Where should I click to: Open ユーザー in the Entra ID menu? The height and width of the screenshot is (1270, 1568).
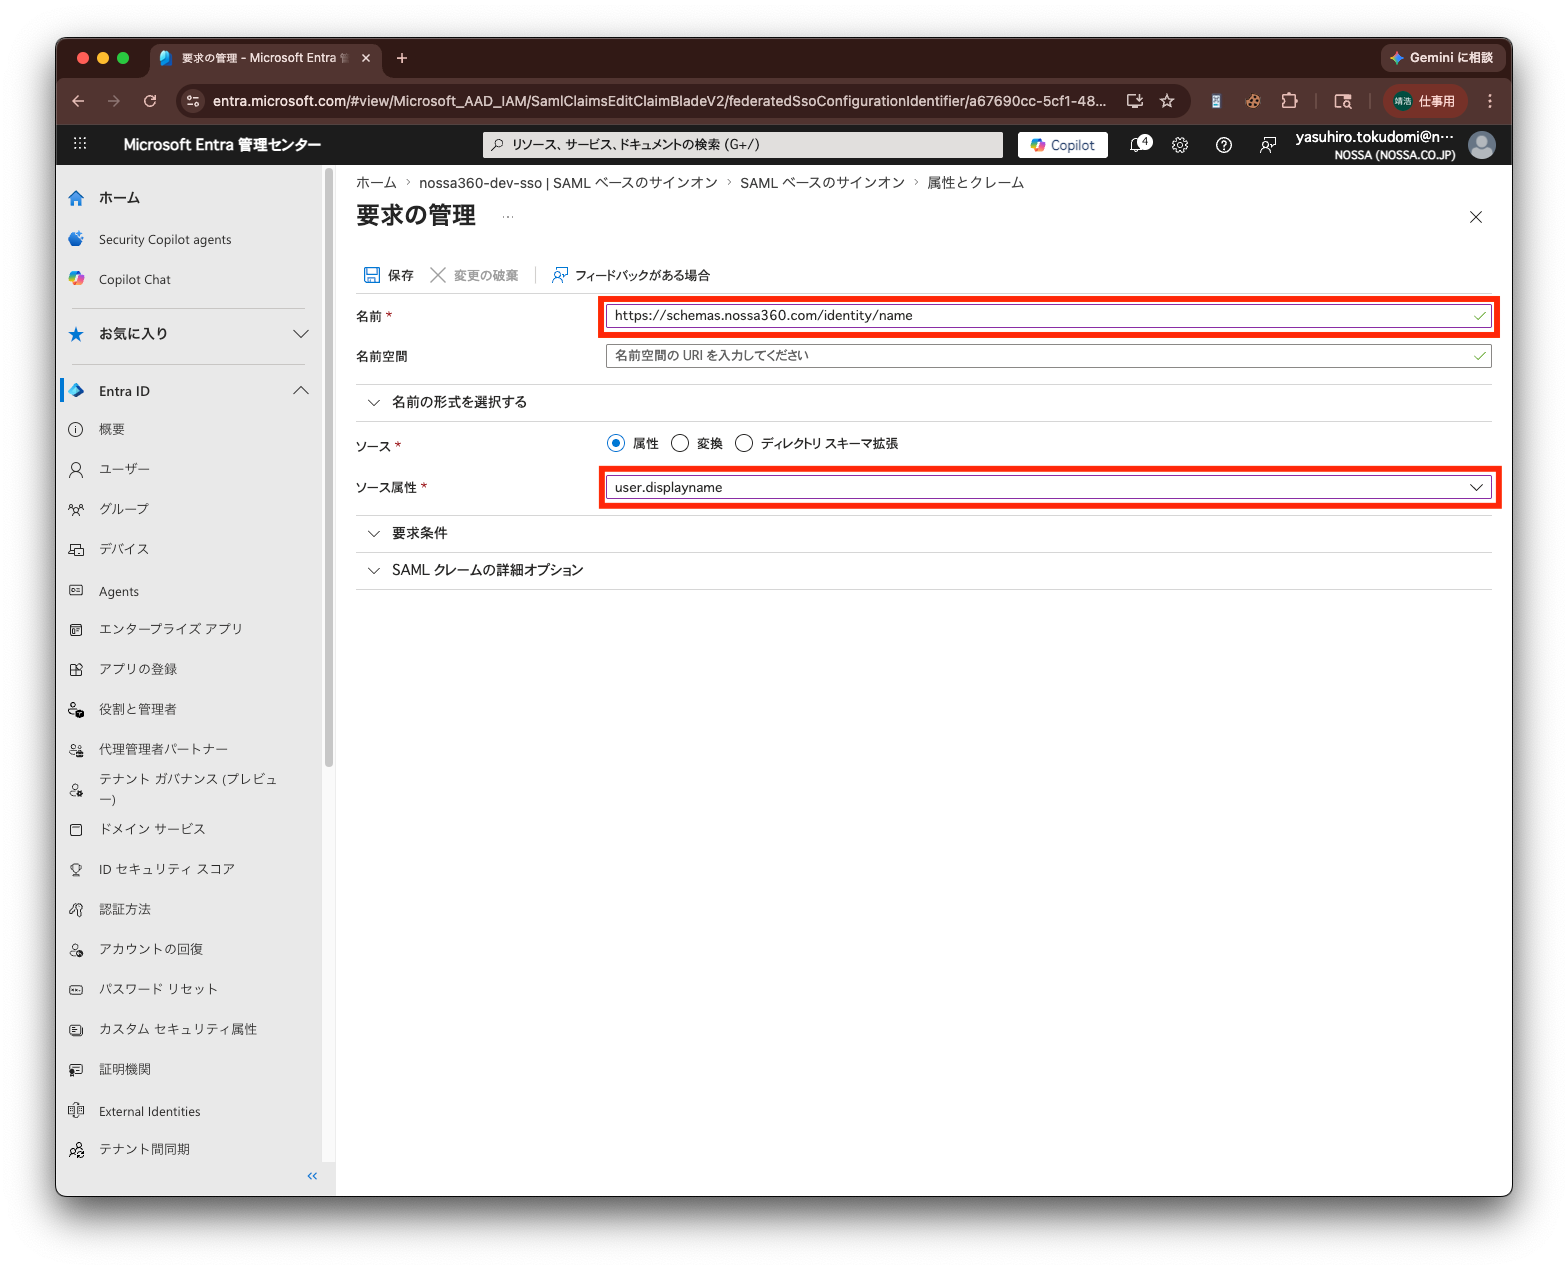[124, 469]
